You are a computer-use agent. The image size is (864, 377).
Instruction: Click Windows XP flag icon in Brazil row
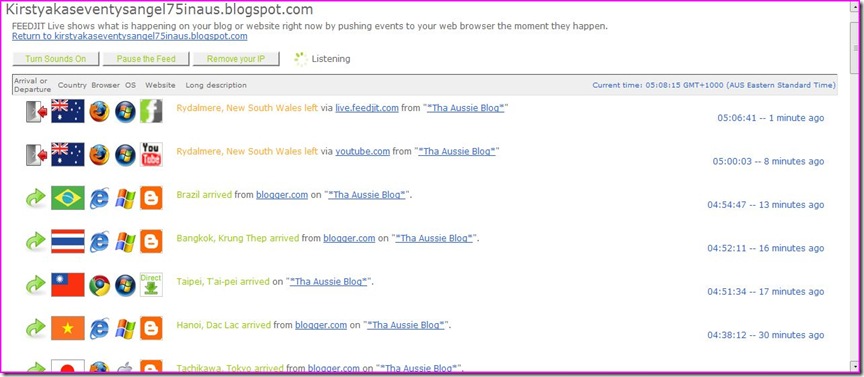click(125, 198)
